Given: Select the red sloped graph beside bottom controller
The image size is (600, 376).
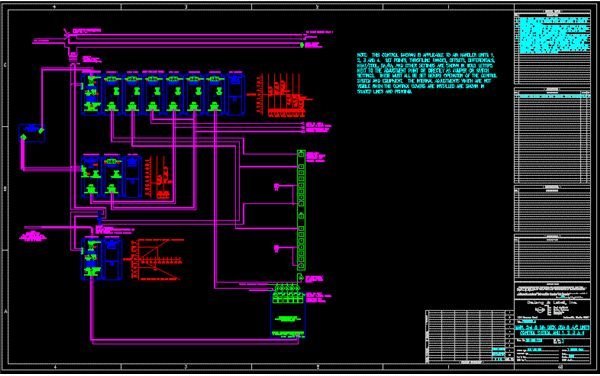Looking at the screenshot, I should point(156,260).
